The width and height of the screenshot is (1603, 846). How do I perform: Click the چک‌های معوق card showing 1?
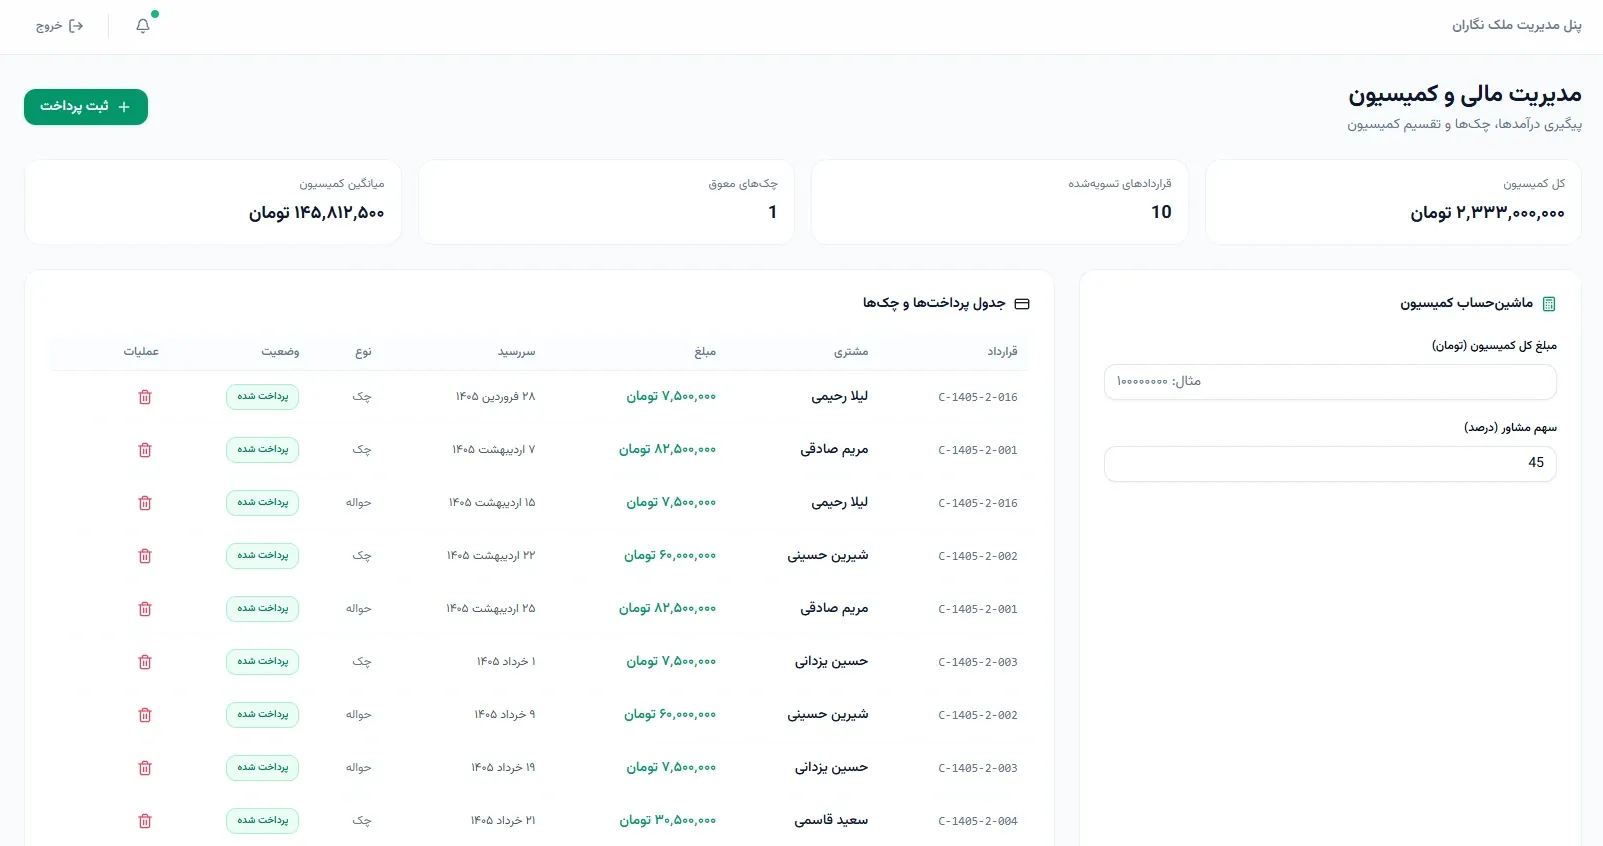pyautogui.click(x=606, y=202)
